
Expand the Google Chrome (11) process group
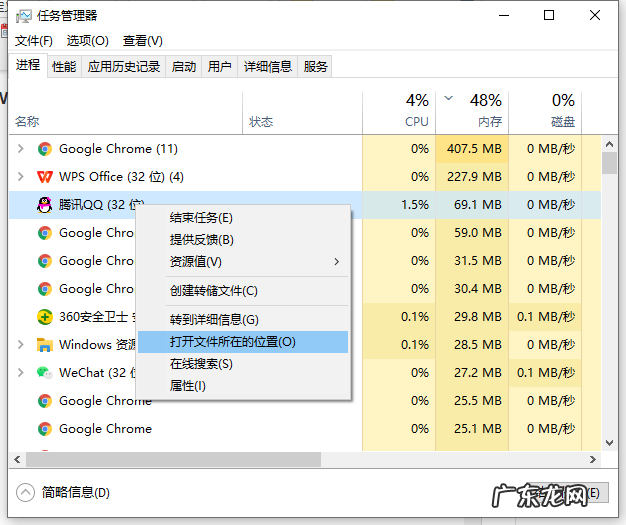click(x=21, y=149)
